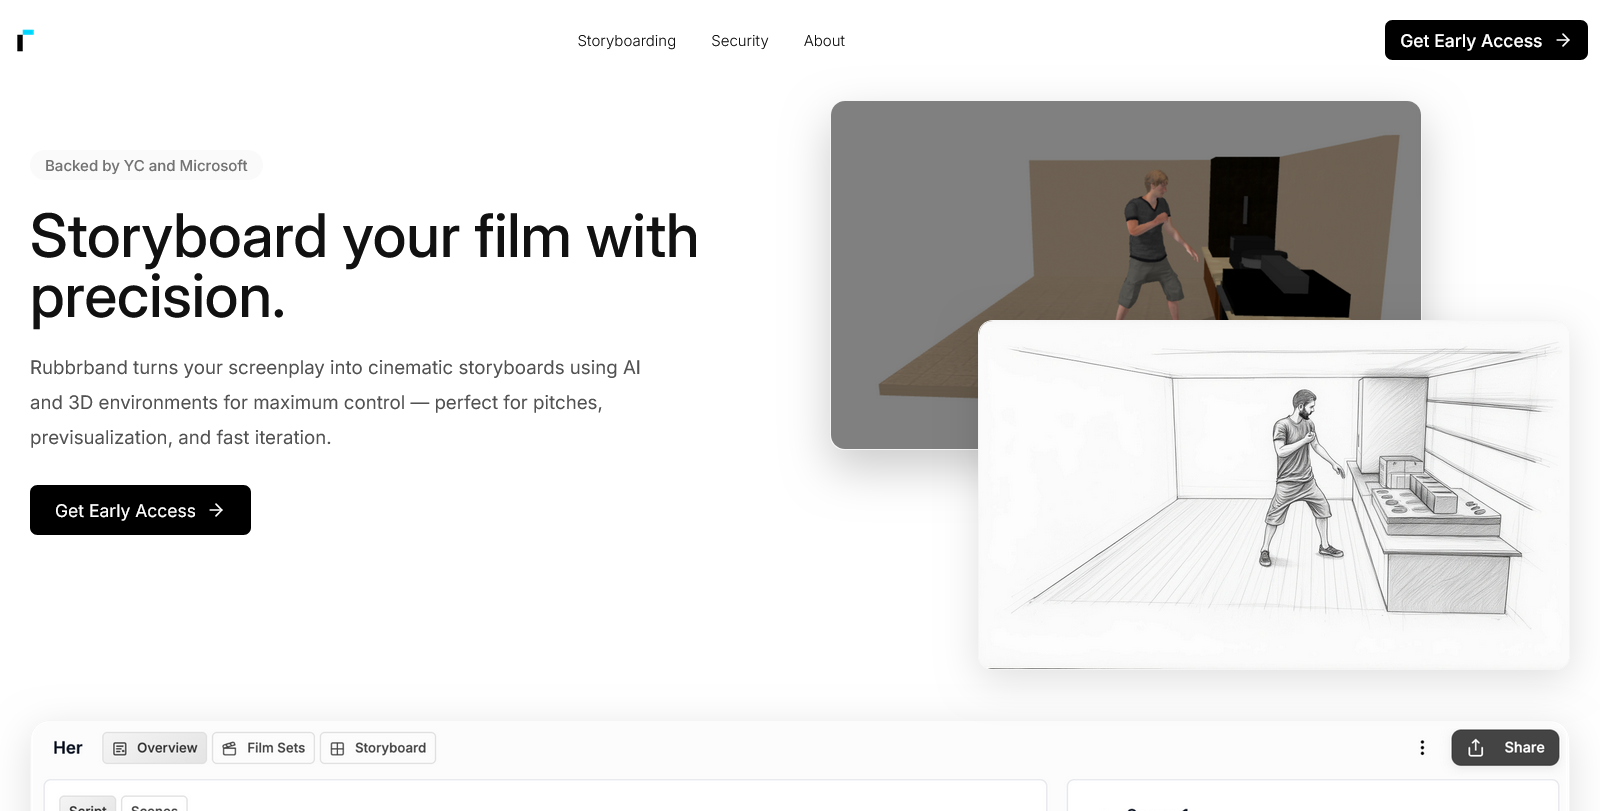Click the "Her" project title
This screenshot has height=811, width=1600.
(68, 748)
